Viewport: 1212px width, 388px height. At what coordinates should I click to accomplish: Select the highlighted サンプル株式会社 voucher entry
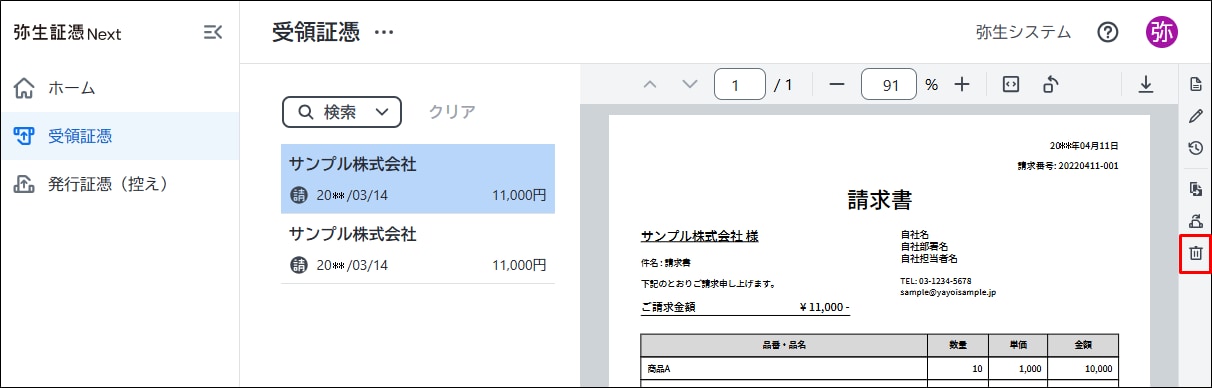pos(418,179)
